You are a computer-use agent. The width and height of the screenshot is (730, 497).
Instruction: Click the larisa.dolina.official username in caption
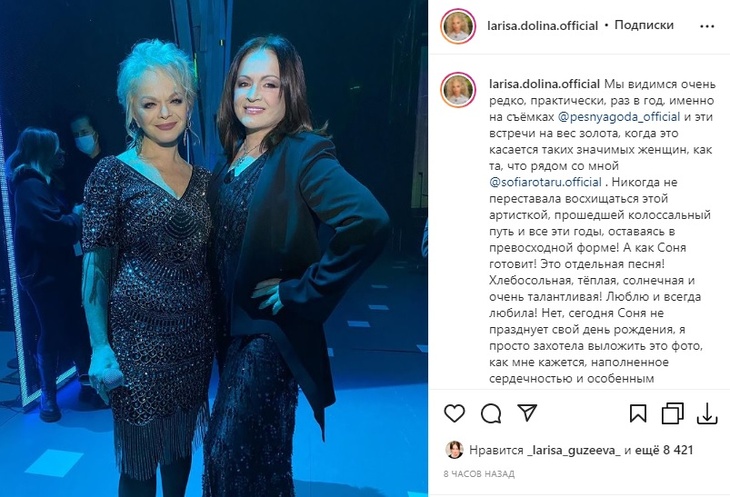point(544,84)
